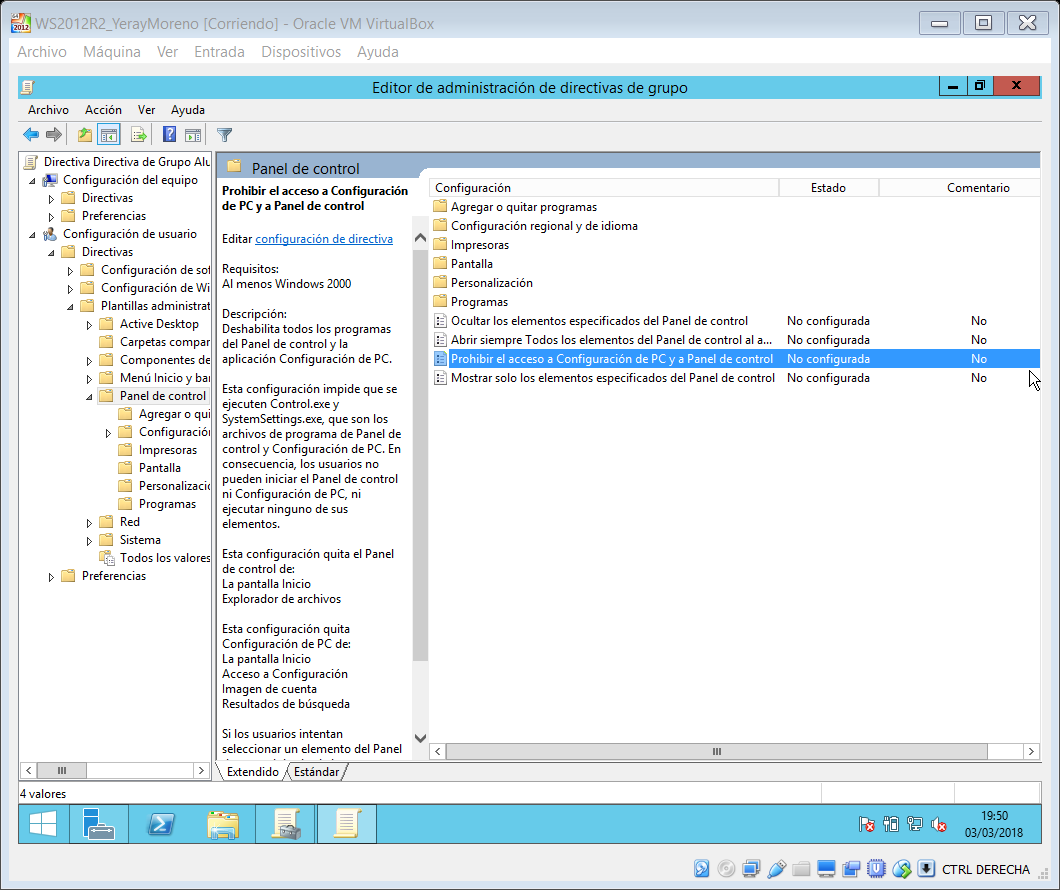
Task: Expand the bottom Preferencias node
Action: pos(51,577)
